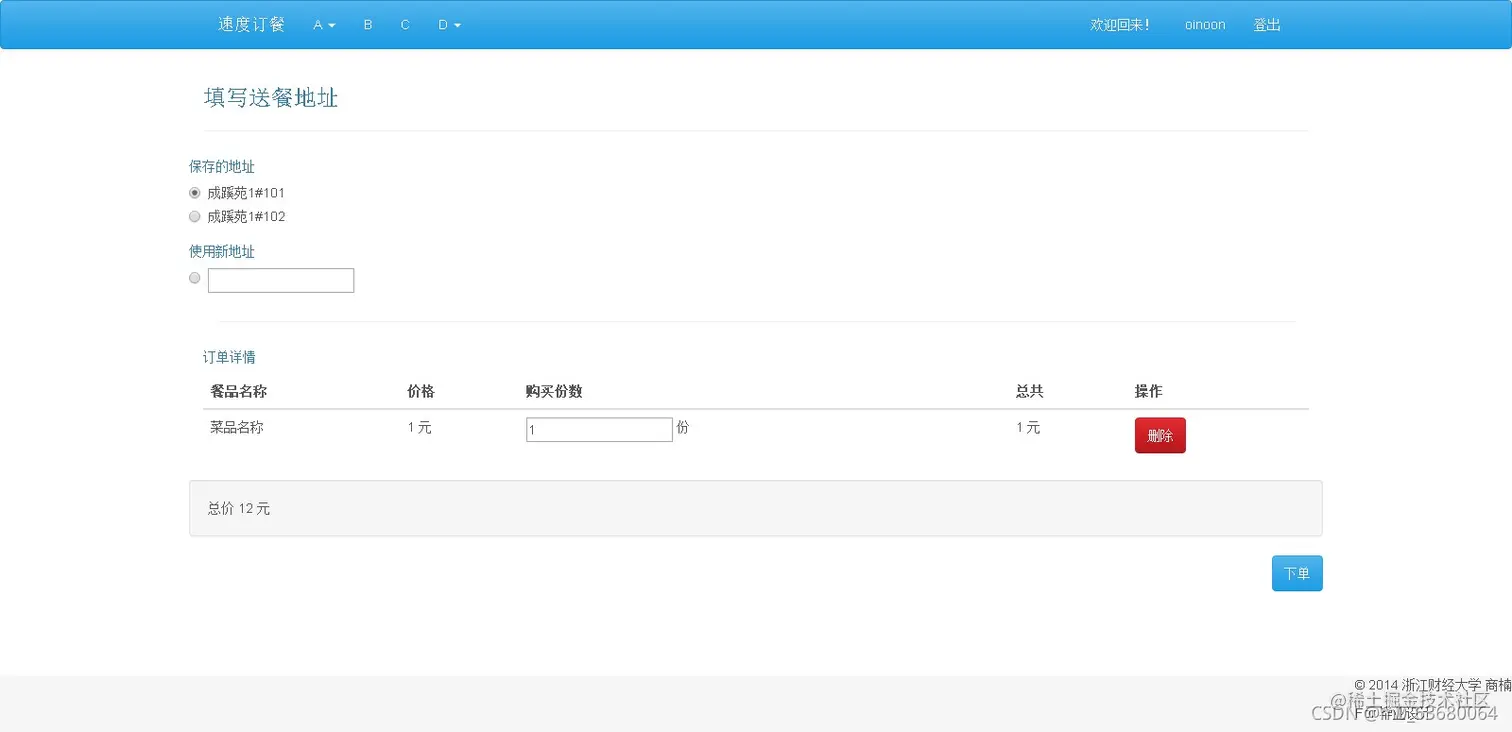Click the red 删除 button
1512x732 pixels.
pos(1160,435)
